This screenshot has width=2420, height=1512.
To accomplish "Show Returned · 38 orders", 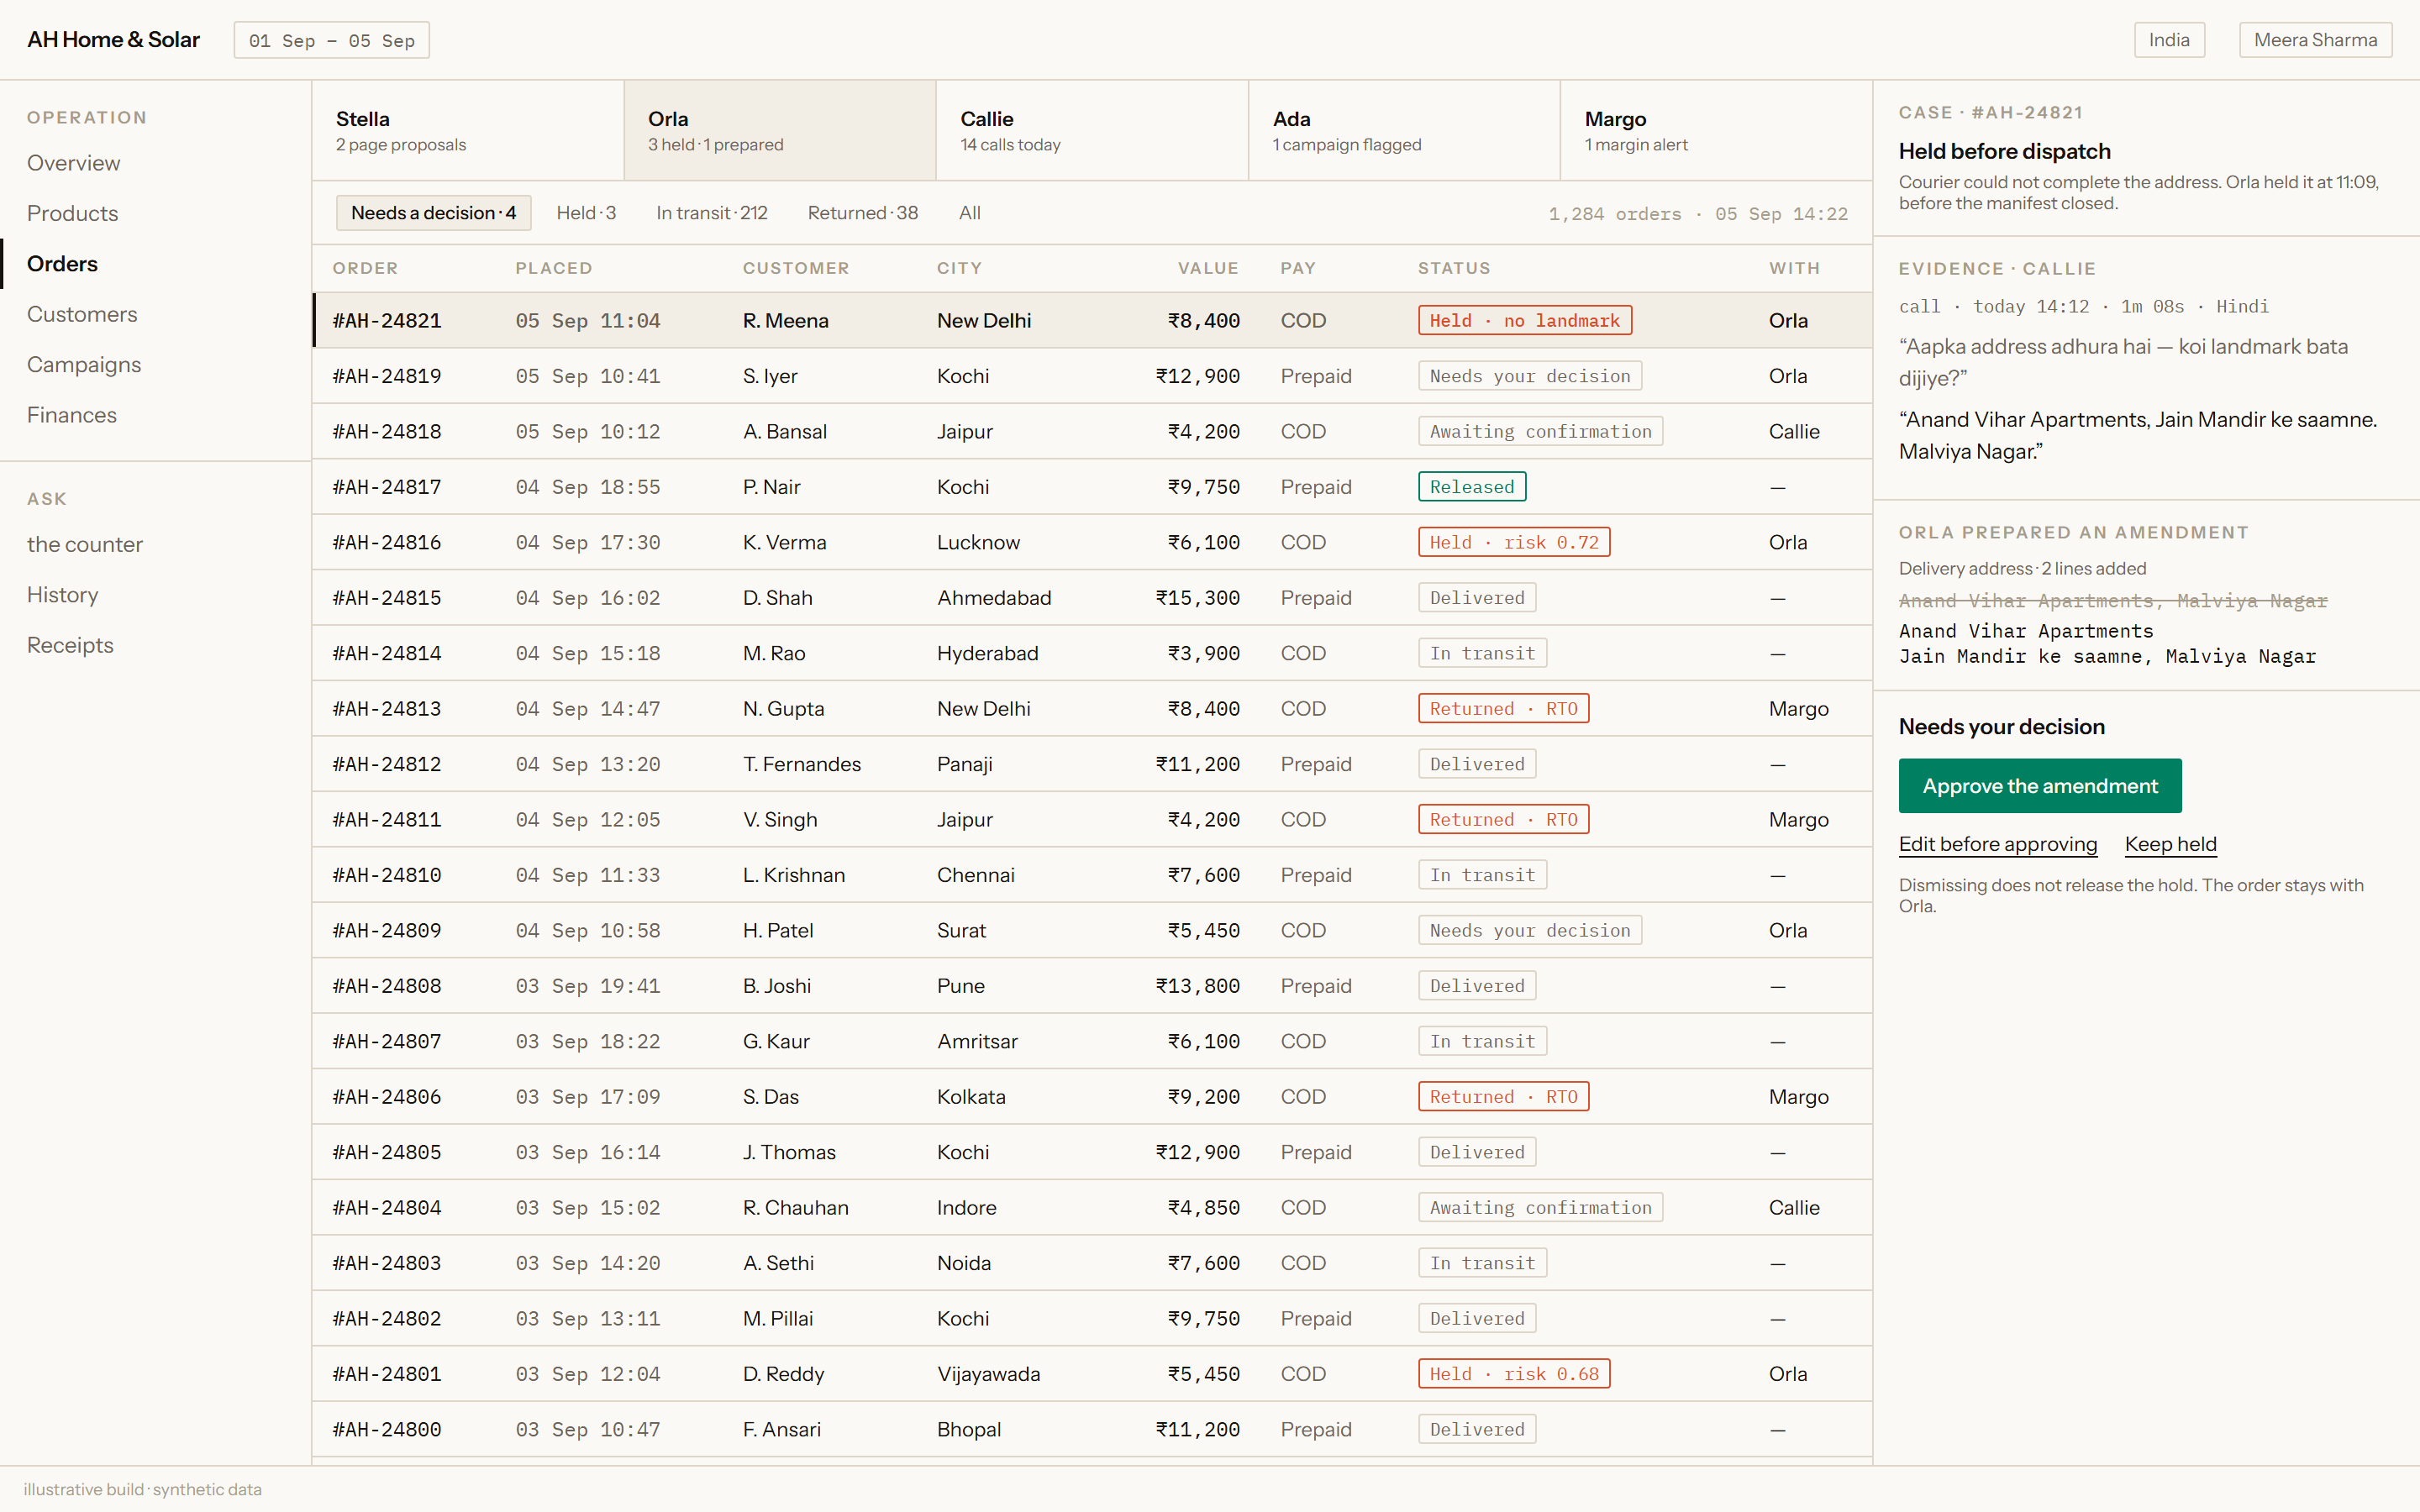I will pos(863,213).
